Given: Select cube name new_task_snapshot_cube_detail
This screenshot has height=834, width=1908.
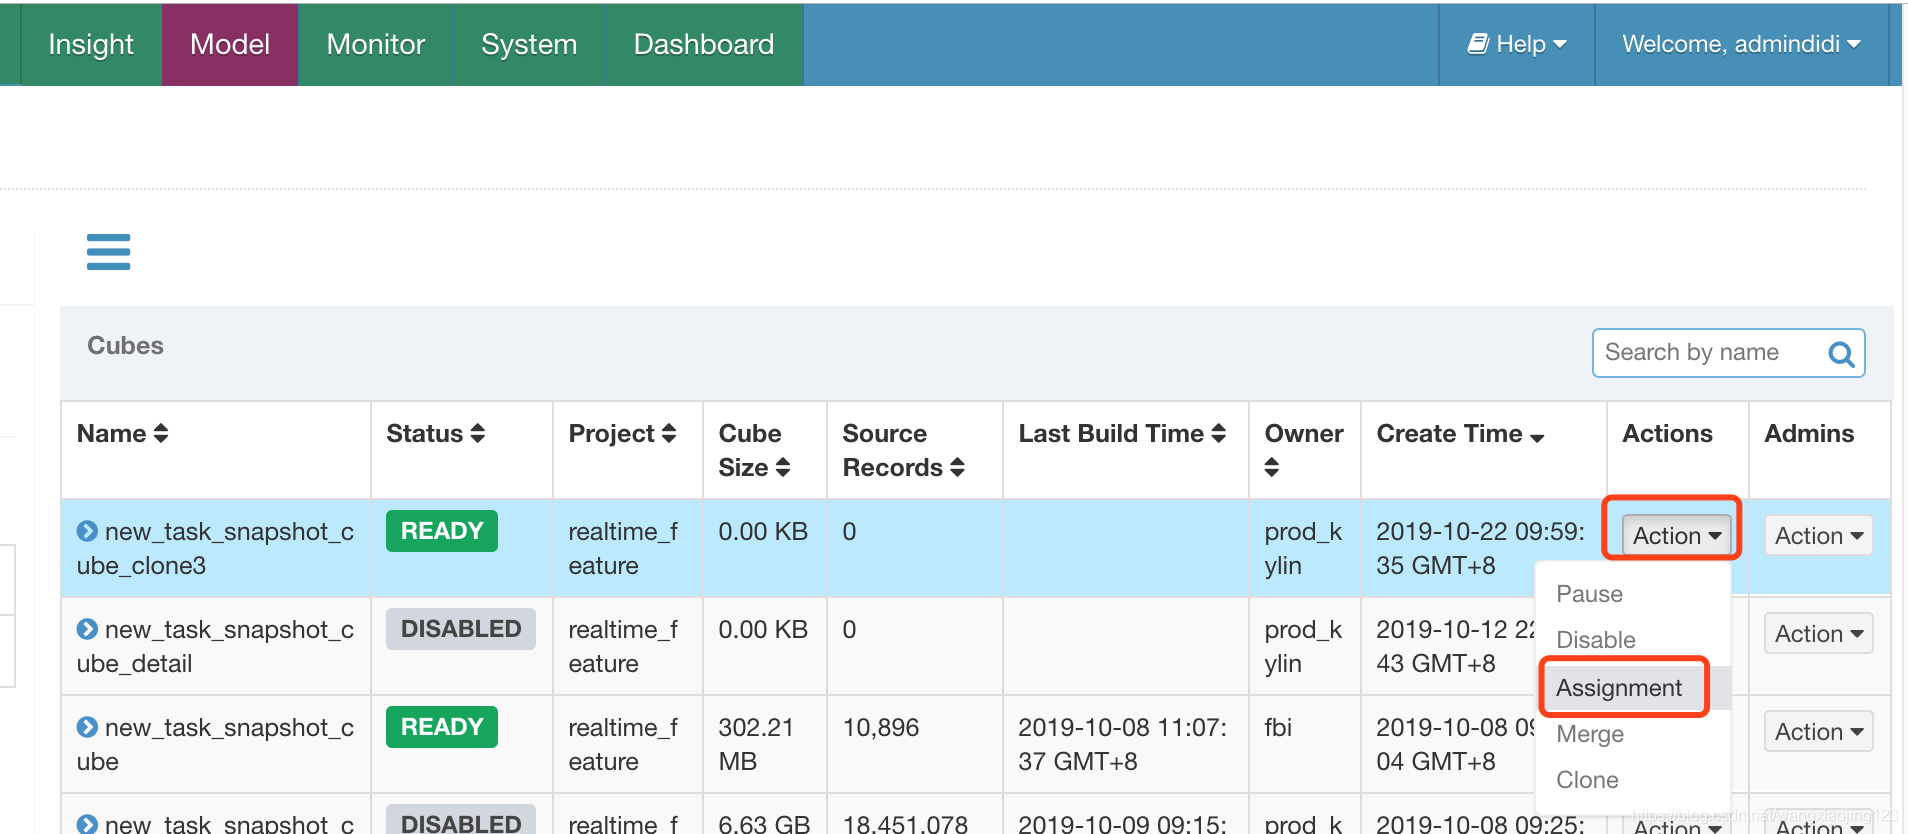Looking at the screenshot, I should point(216,646).
